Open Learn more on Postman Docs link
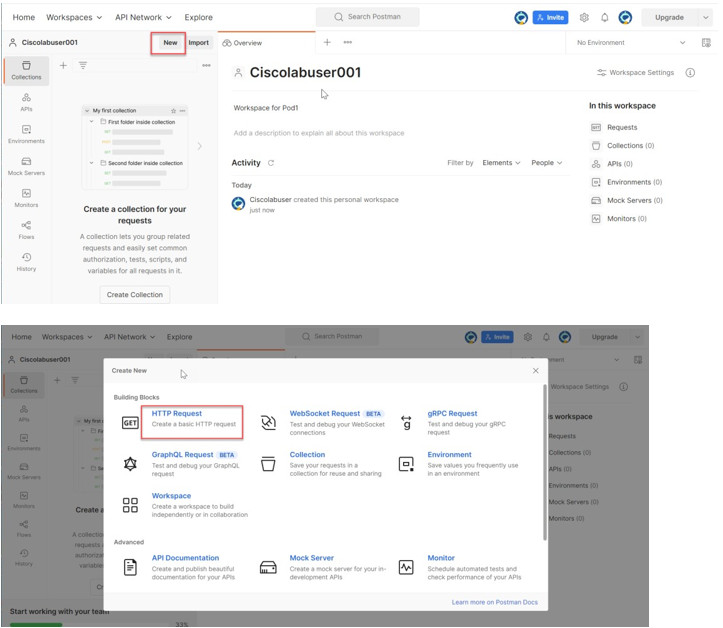 coord(494,602)
